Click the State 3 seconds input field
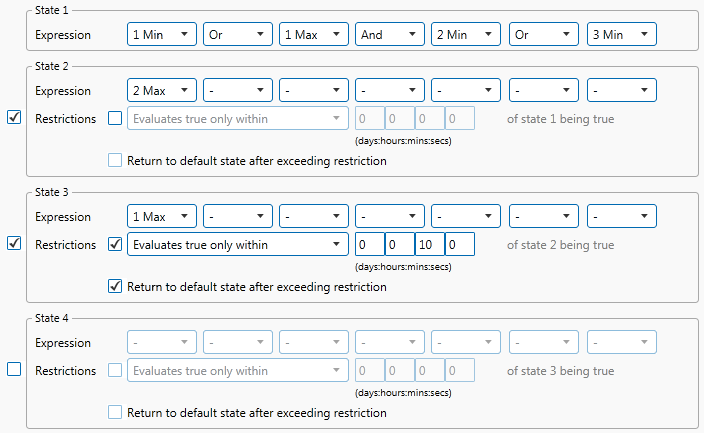 459,245
